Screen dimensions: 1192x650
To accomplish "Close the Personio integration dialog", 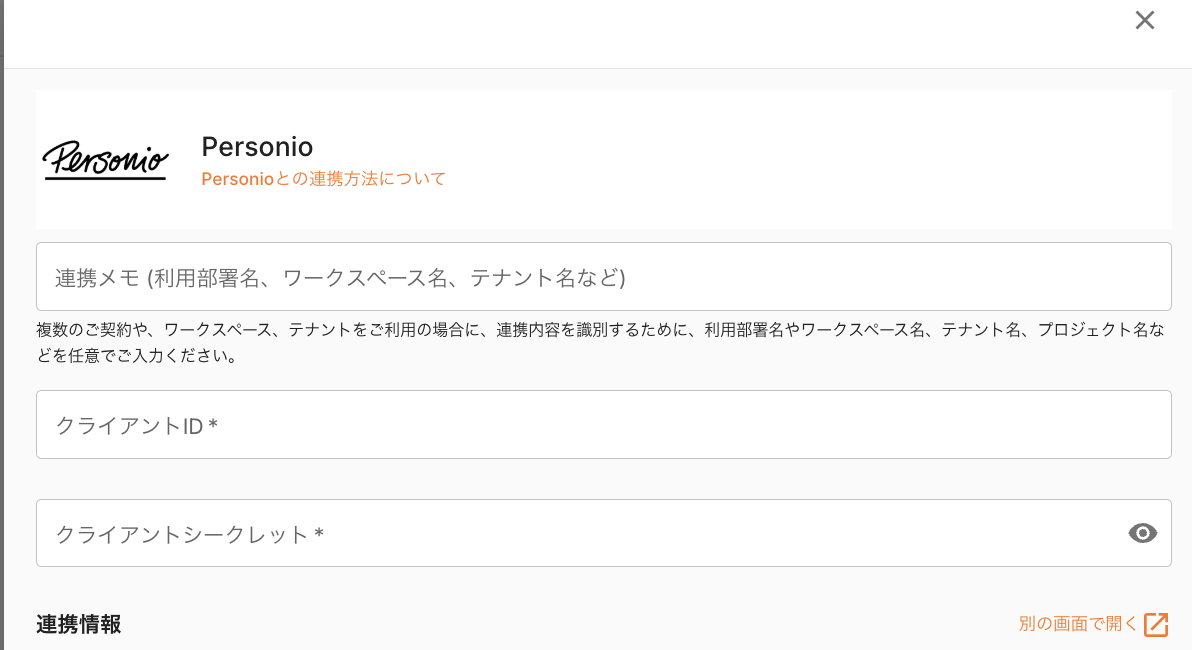I will pyautogui.click(x=1145, y=21).
